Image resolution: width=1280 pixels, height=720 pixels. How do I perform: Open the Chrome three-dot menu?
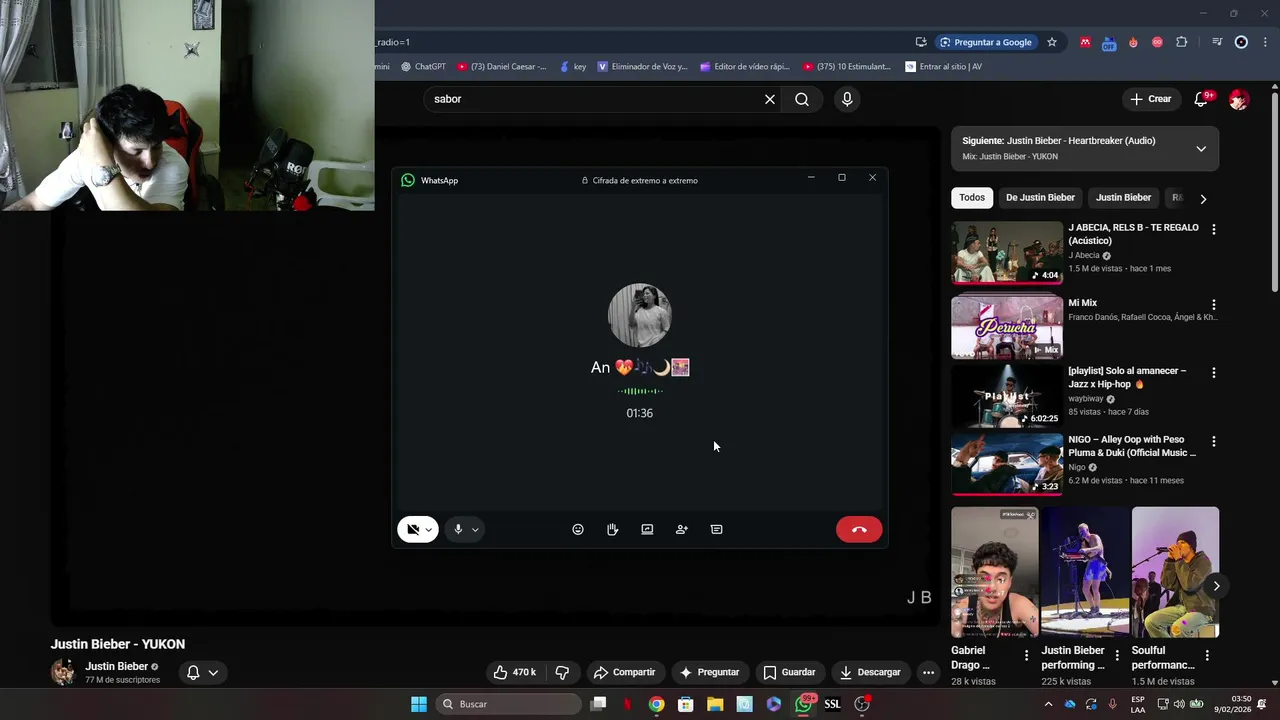click(x=1265, y=42)
